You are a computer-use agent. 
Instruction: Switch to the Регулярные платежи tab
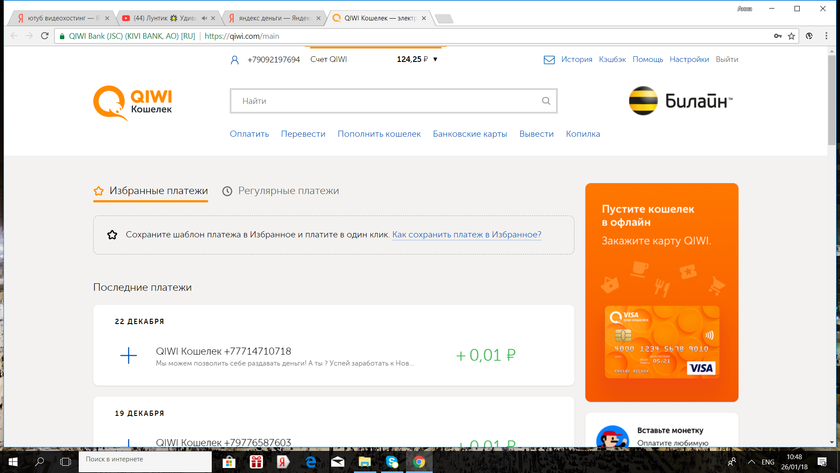288,191
